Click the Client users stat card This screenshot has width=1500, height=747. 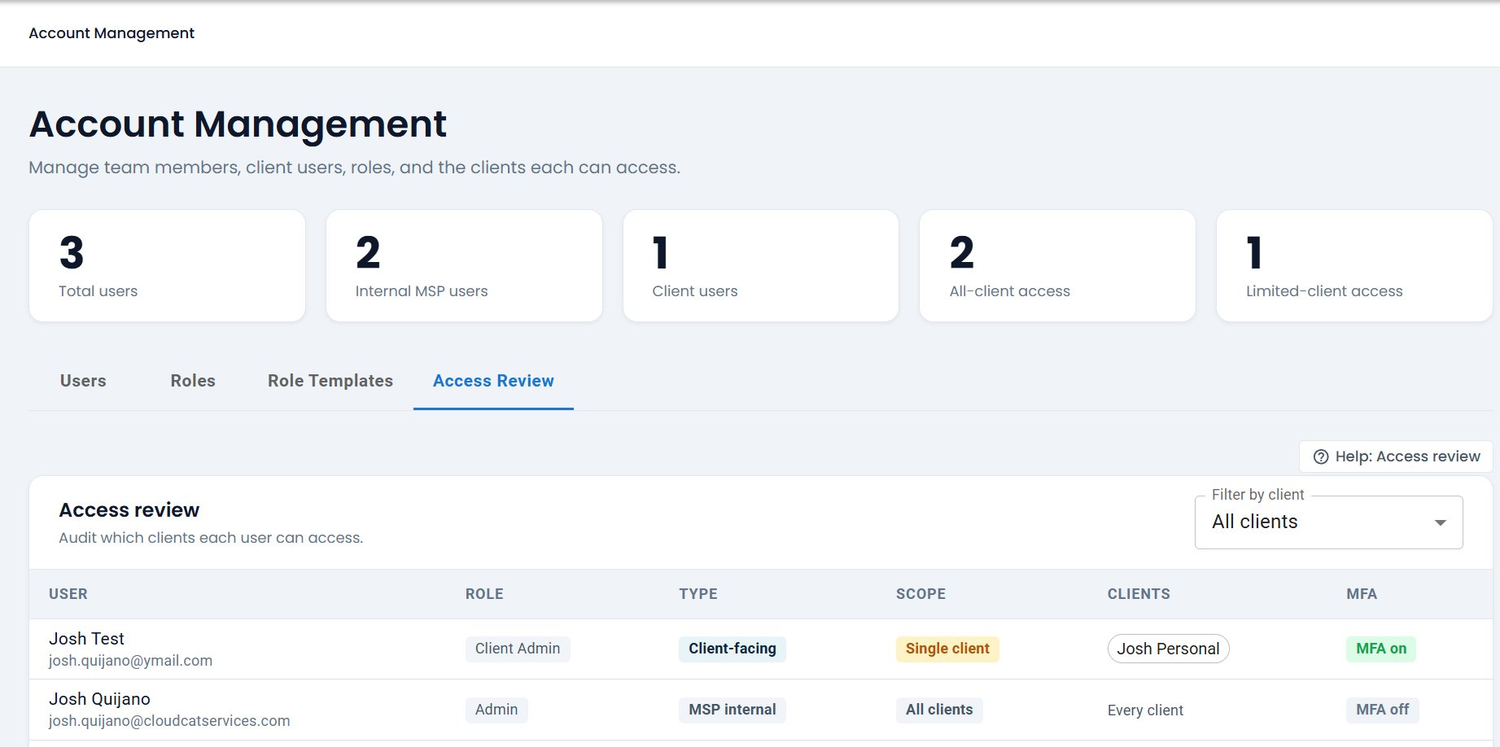[761, 266]
